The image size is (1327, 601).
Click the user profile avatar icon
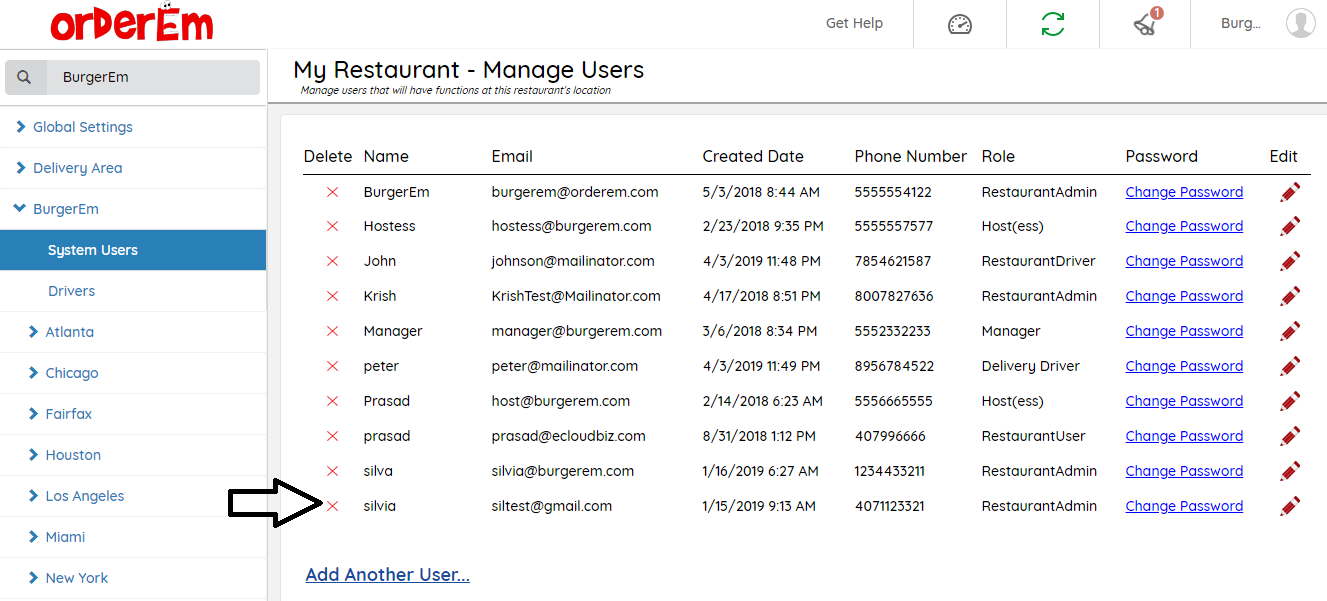(1300, 23)
